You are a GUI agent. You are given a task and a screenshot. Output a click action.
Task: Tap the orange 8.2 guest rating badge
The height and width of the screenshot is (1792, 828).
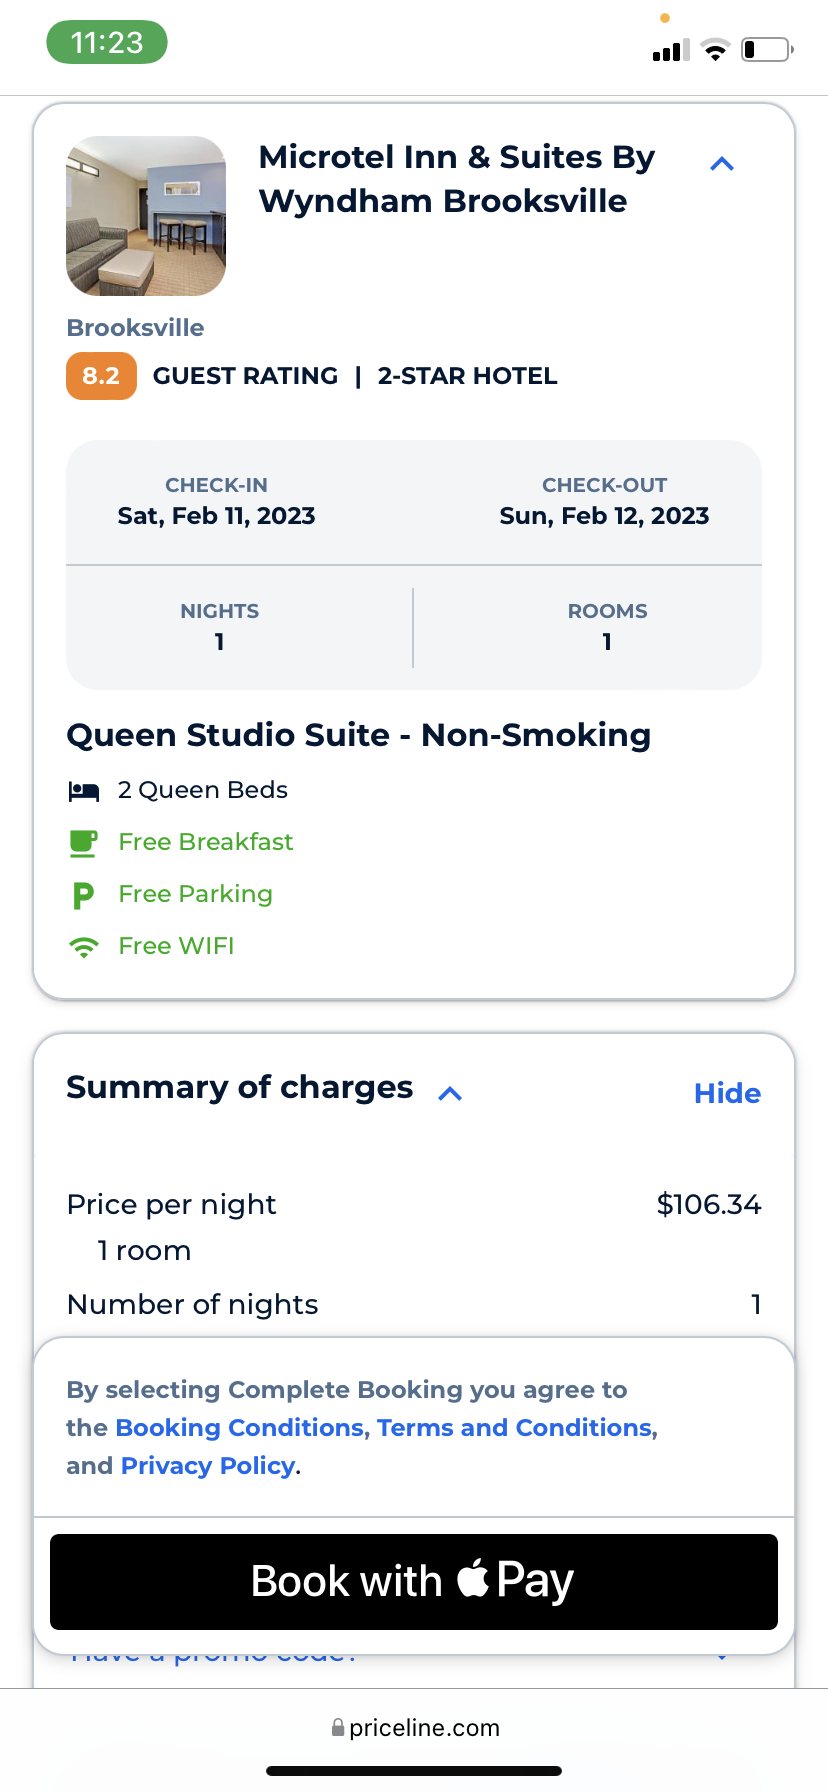coord(101,376)
